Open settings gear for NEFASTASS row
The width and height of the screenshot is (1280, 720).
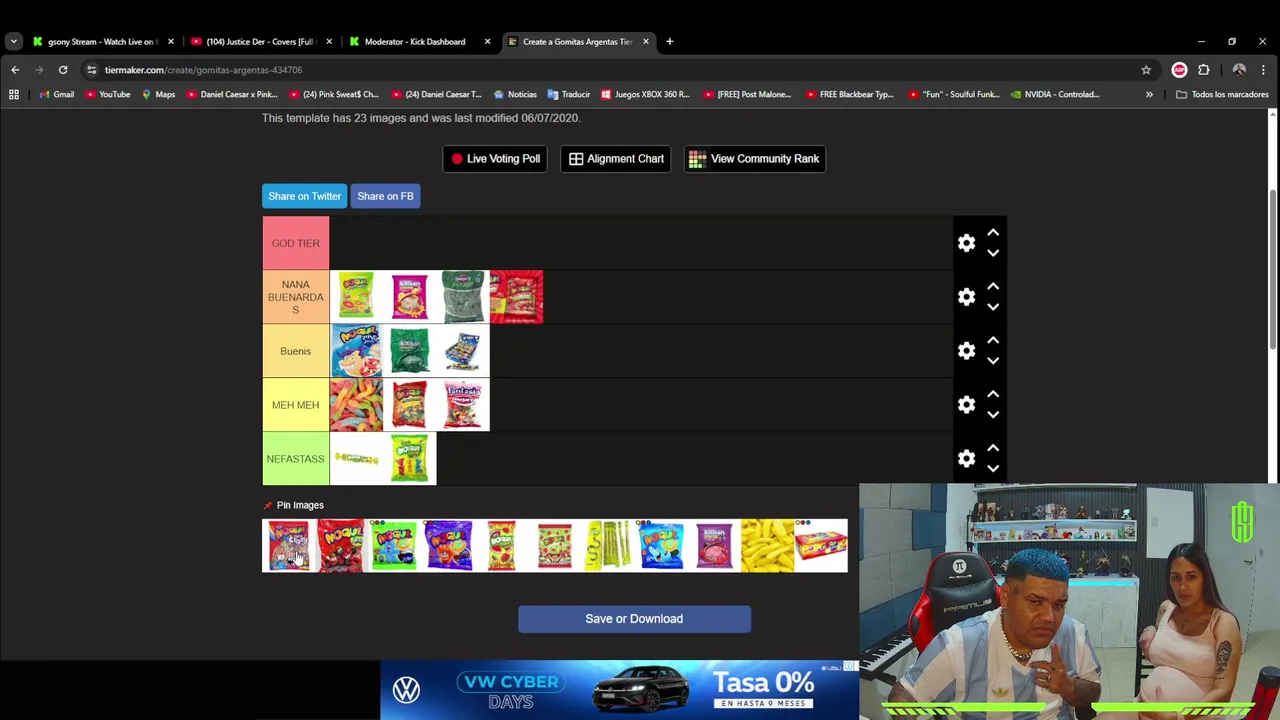click(x=966, y=459)
